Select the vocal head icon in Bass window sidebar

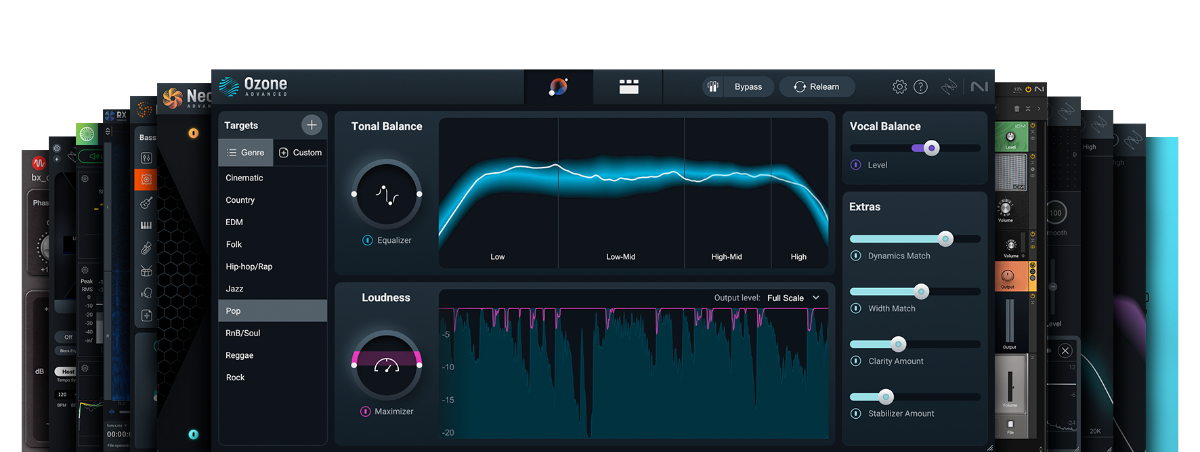click(x=147, y=293)
